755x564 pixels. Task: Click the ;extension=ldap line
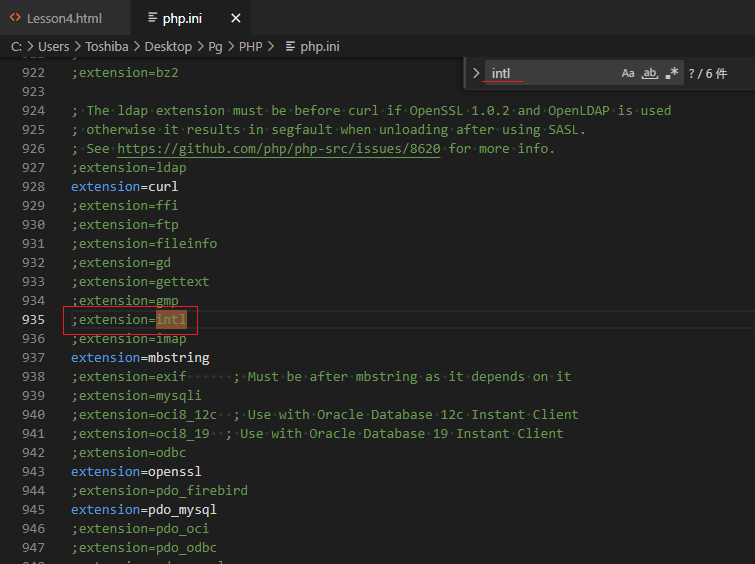(x=129, y=168)
